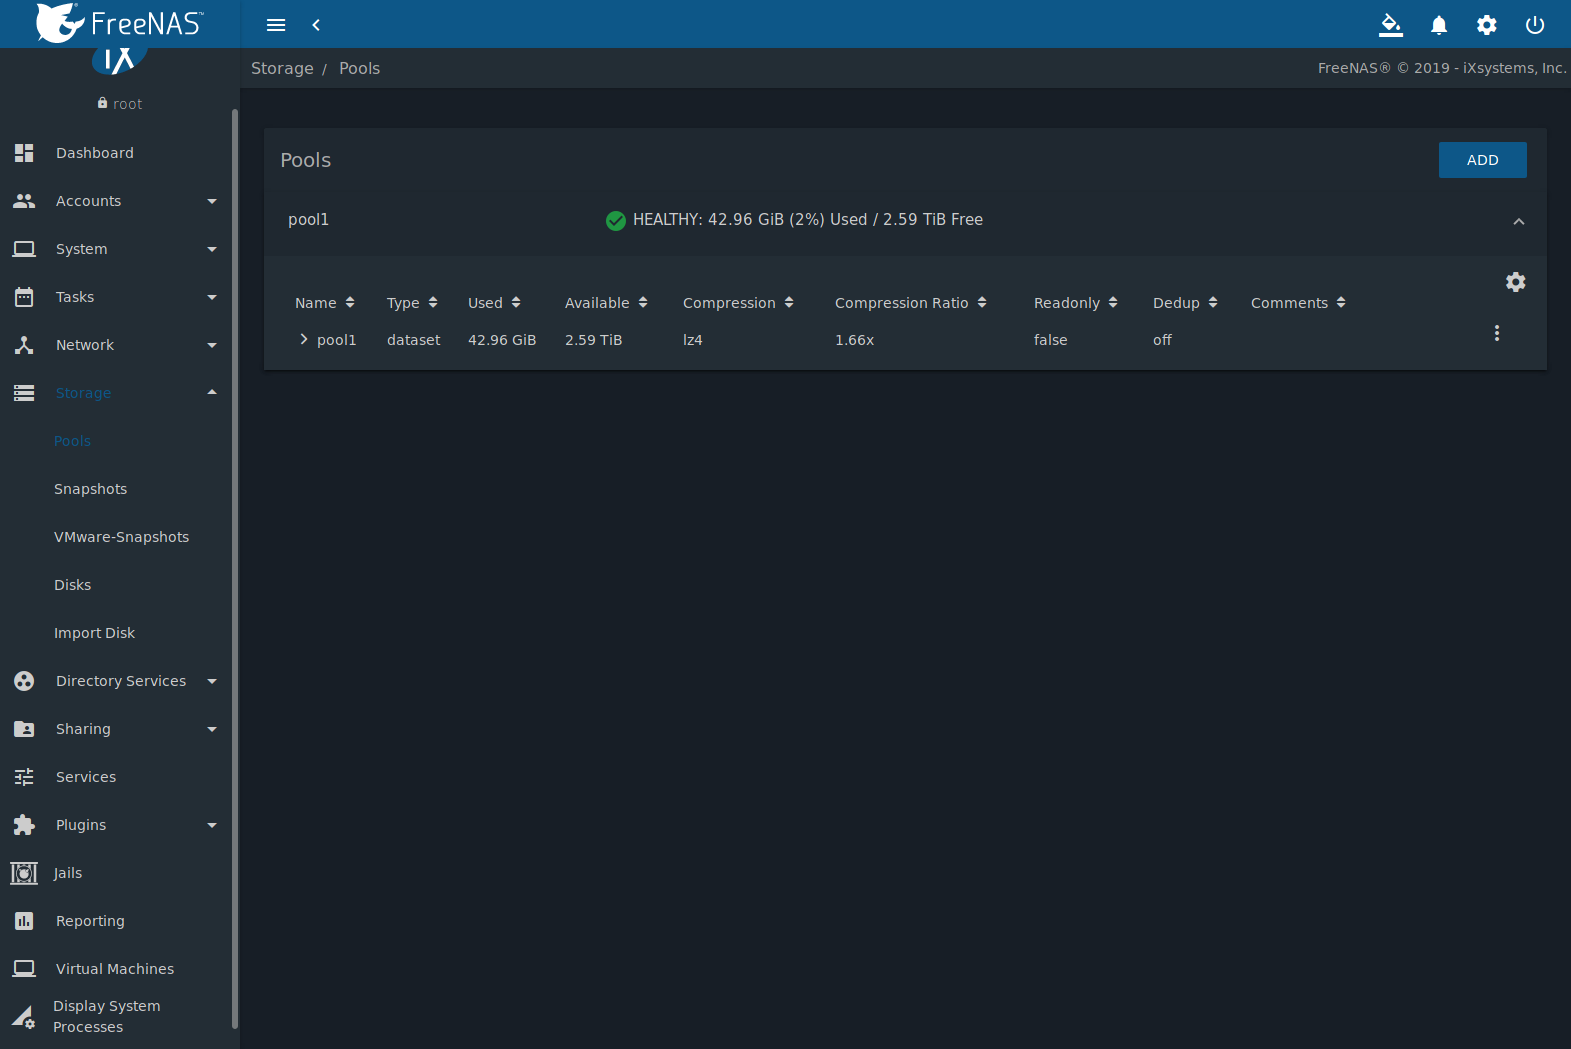The image size is (1571, 1049).
Task: Sort by the Dedup column
Action: (1185, 303)
